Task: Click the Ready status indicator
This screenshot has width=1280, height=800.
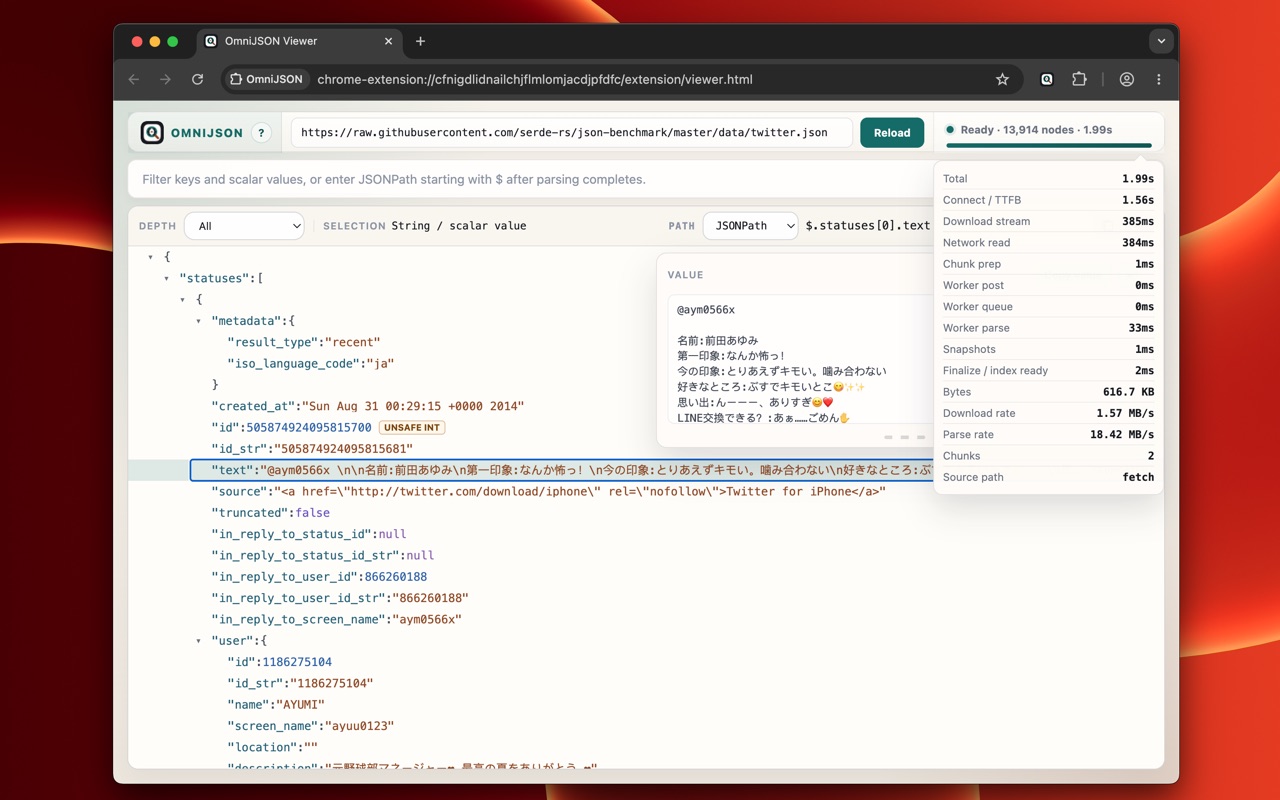Action: click(x=1029, y=130)
